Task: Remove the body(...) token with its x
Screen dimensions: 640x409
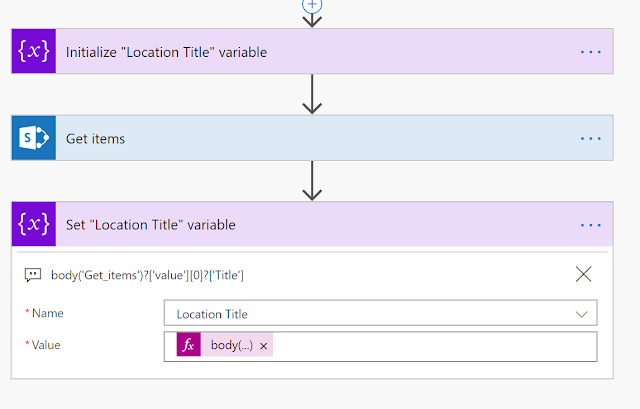Action: (x=263, y=346)
